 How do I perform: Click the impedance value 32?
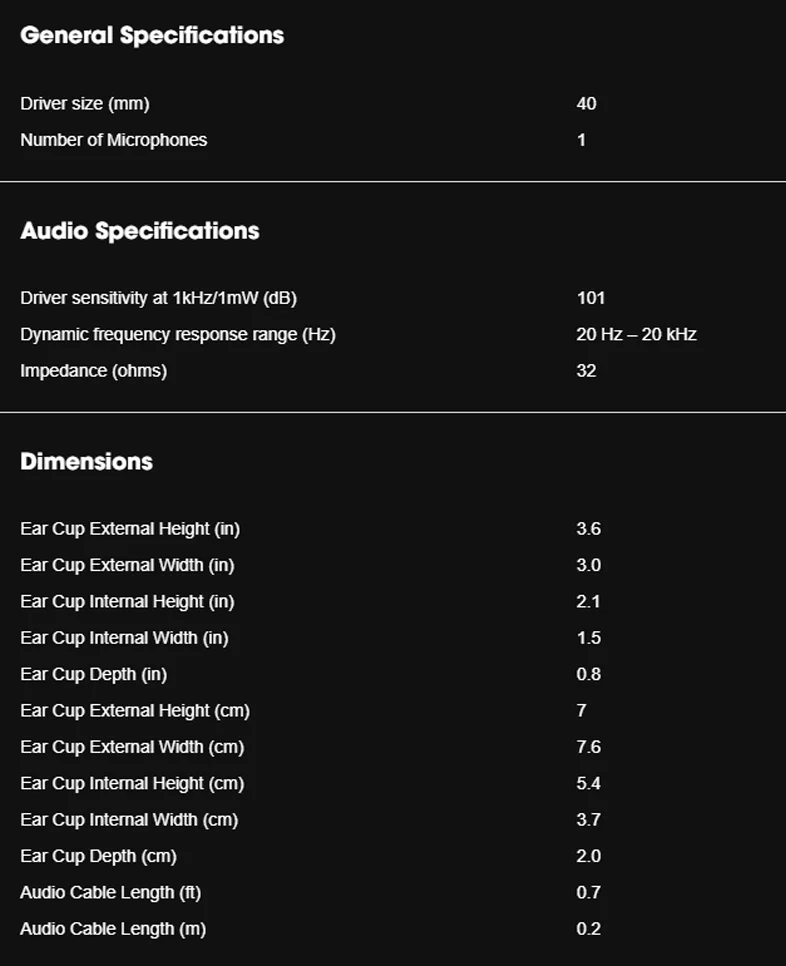pos(586,371)
